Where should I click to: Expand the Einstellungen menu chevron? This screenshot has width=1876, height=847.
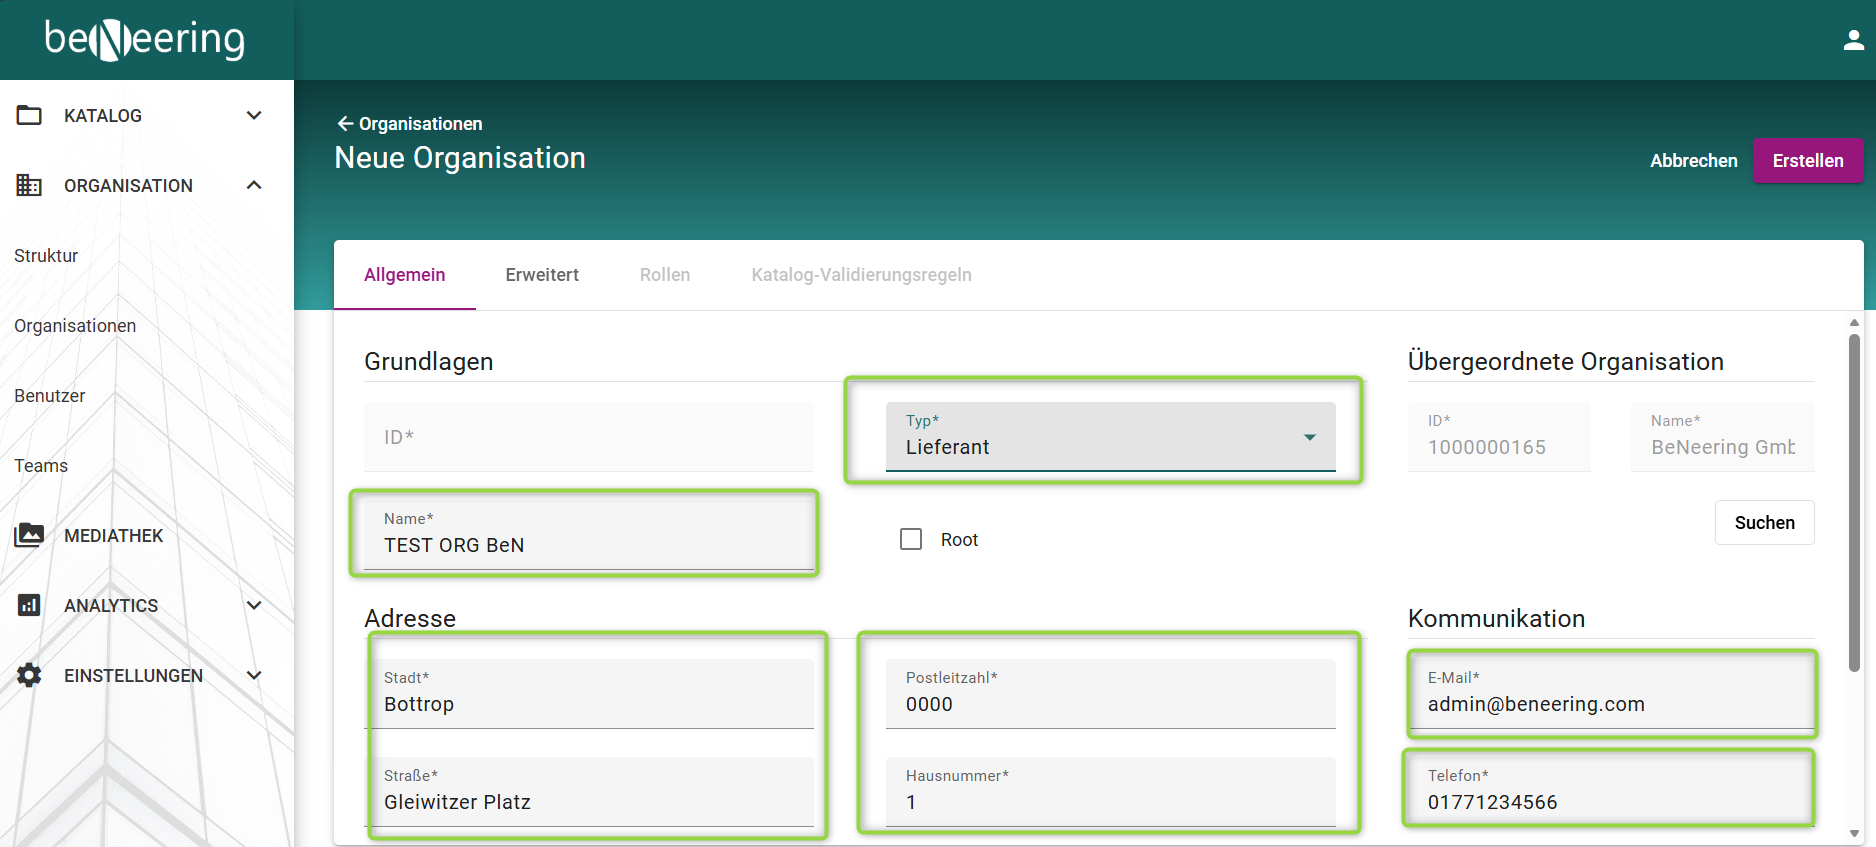tap(254, 676)
